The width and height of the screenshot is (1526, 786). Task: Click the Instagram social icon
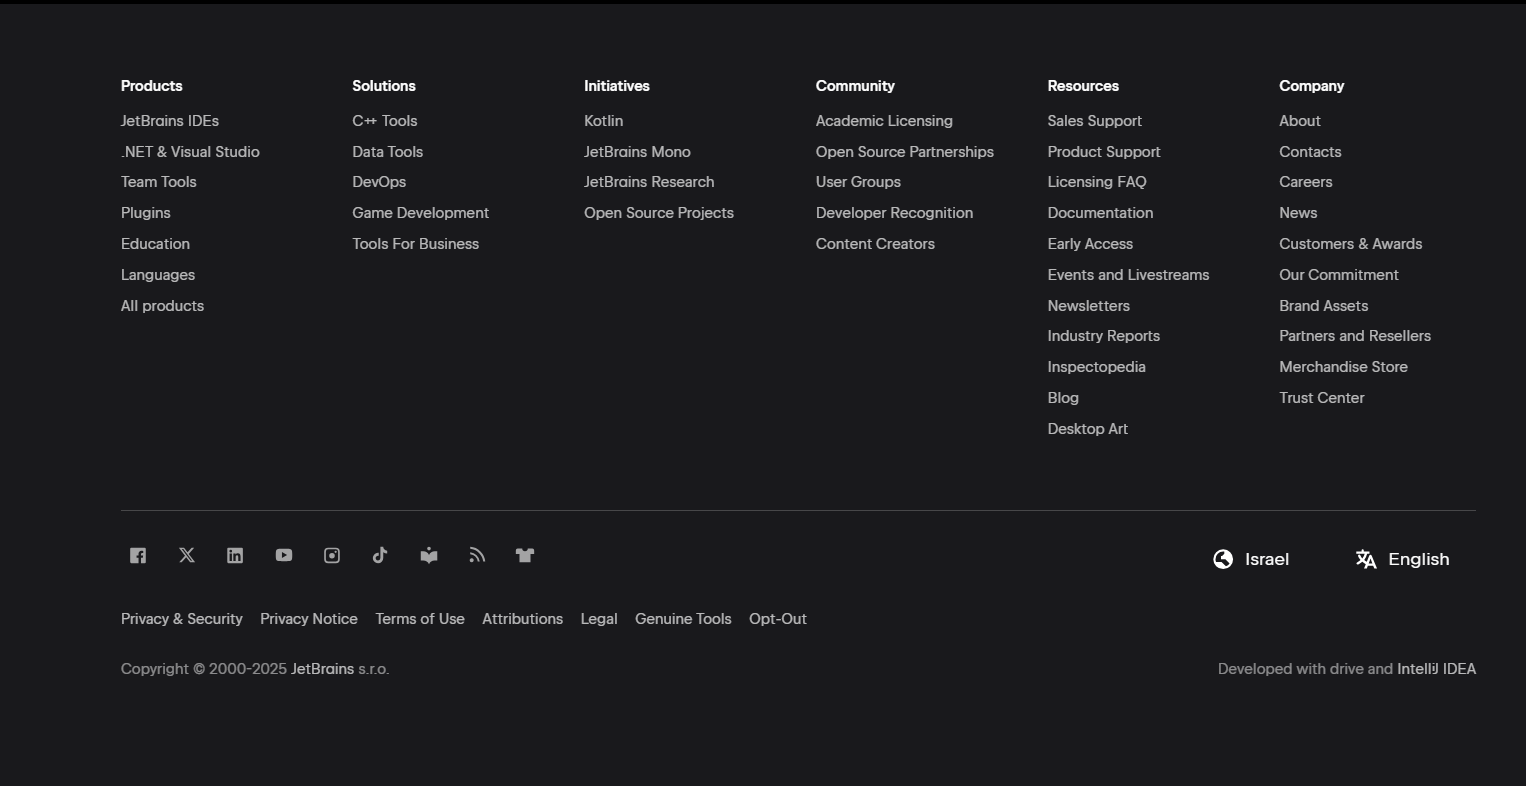tap(332, 556)
